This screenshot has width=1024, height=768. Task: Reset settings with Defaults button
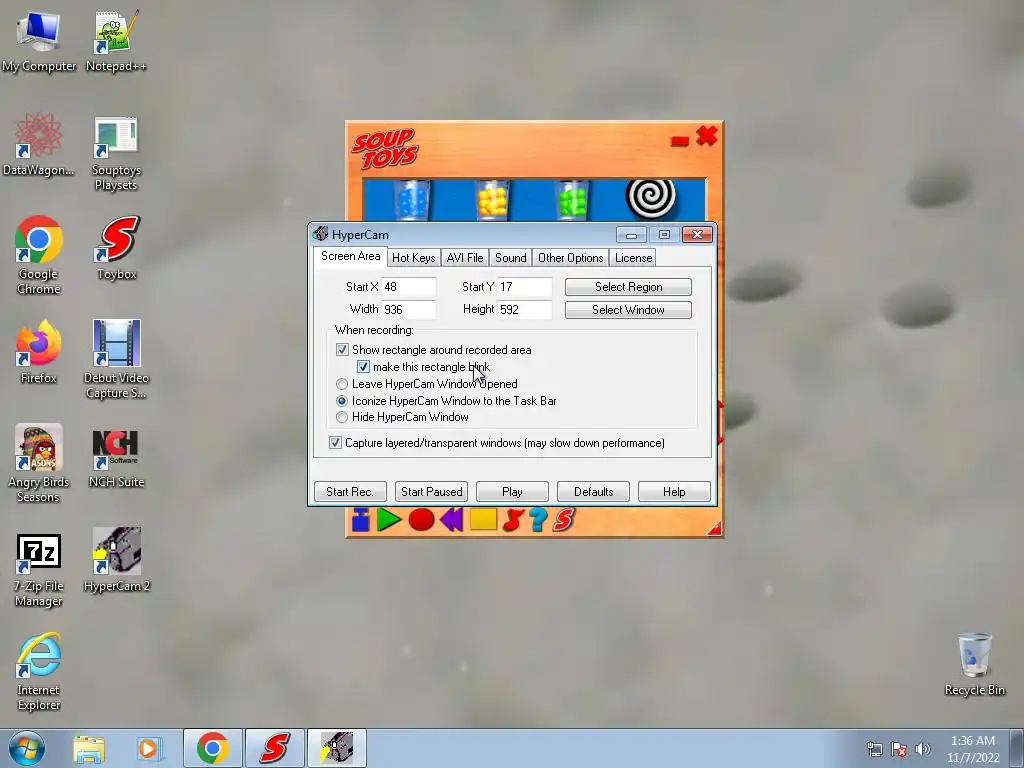click(594, 492)
